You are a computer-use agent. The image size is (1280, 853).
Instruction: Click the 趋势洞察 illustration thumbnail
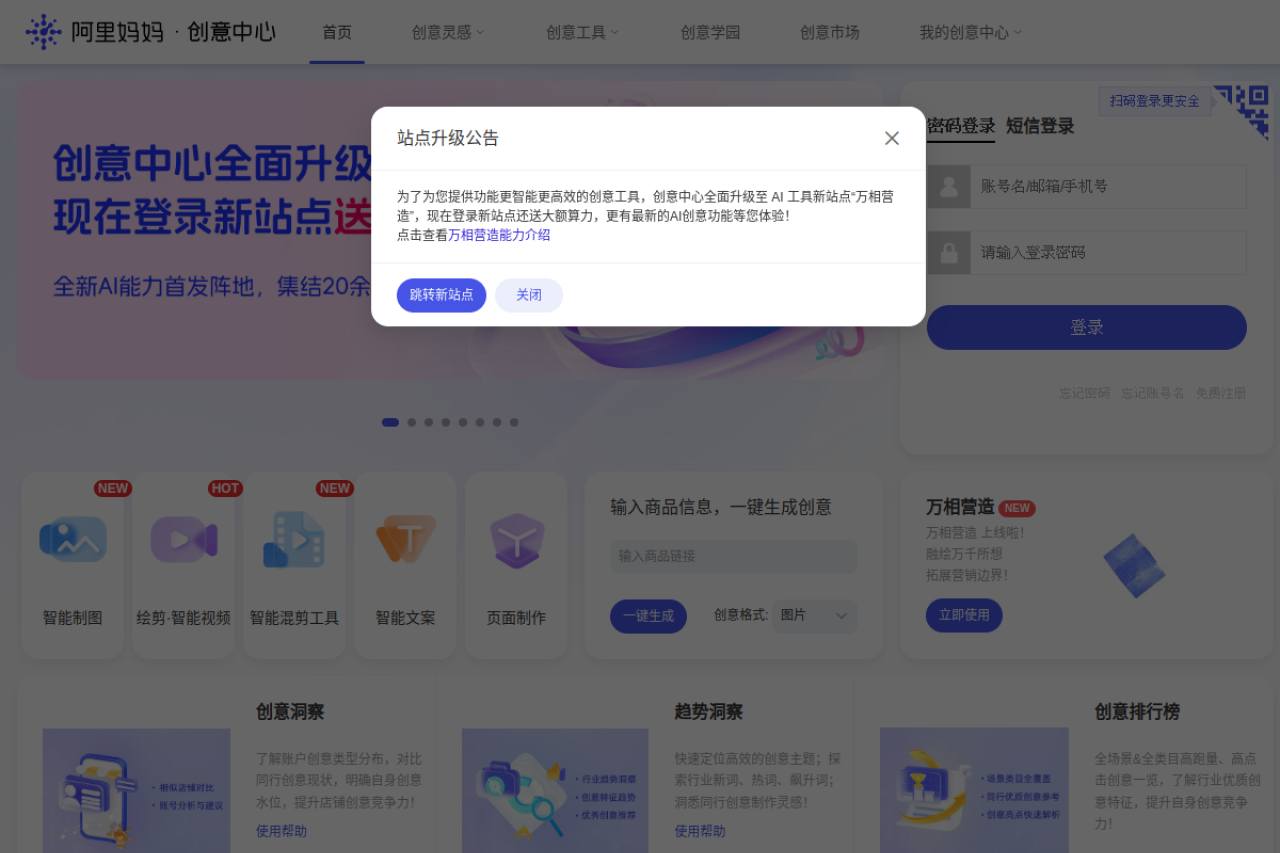[x=555, y=790]
